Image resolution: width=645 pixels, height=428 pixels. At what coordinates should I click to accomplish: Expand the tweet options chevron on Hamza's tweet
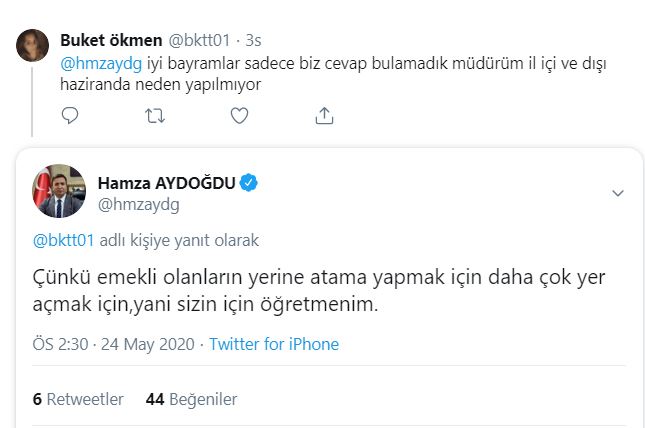coord(617,192)
